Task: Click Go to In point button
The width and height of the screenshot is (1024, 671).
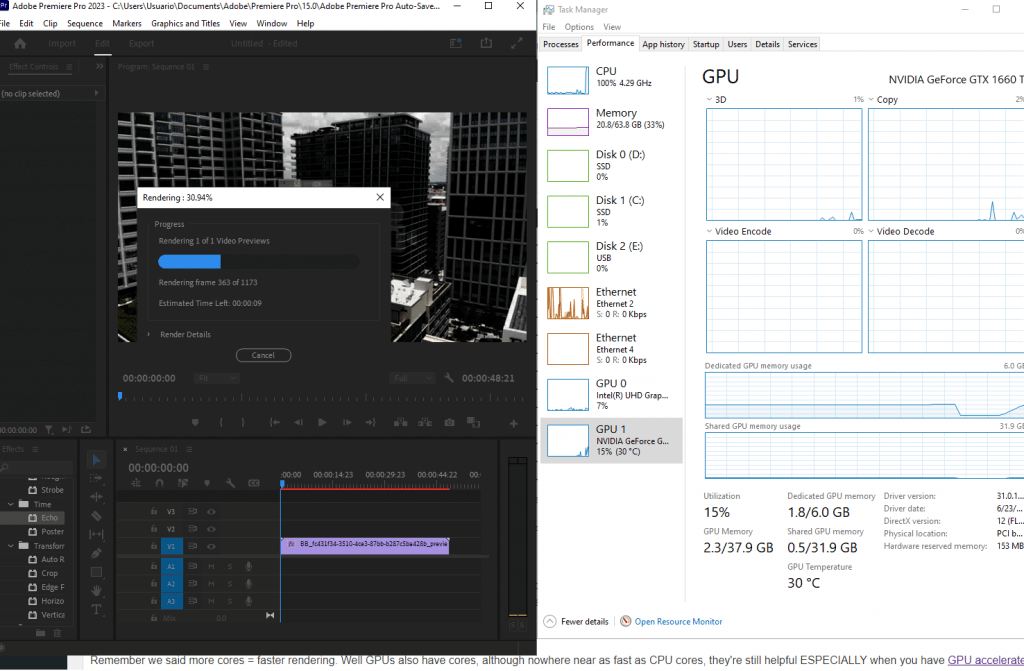Action: [274, 423]
